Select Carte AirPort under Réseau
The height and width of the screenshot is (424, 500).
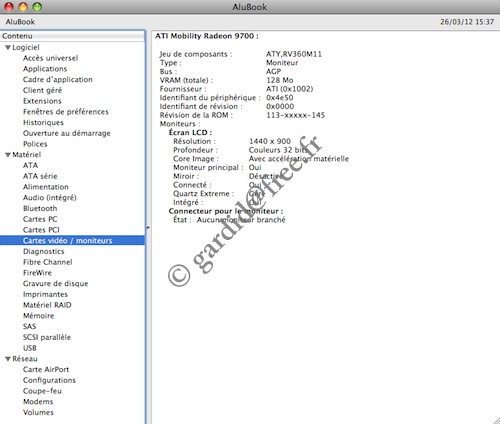[x=46, y=369]
